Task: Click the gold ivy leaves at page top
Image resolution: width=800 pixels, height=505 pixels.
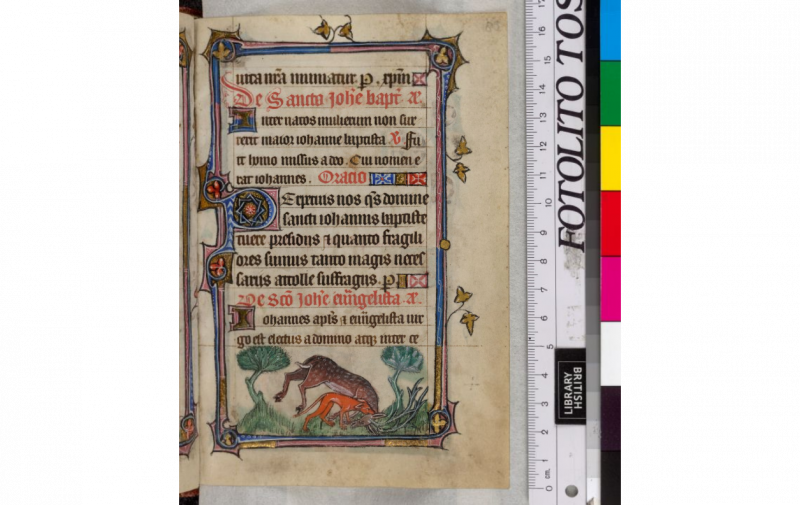Action: click(x=334, y=29)
